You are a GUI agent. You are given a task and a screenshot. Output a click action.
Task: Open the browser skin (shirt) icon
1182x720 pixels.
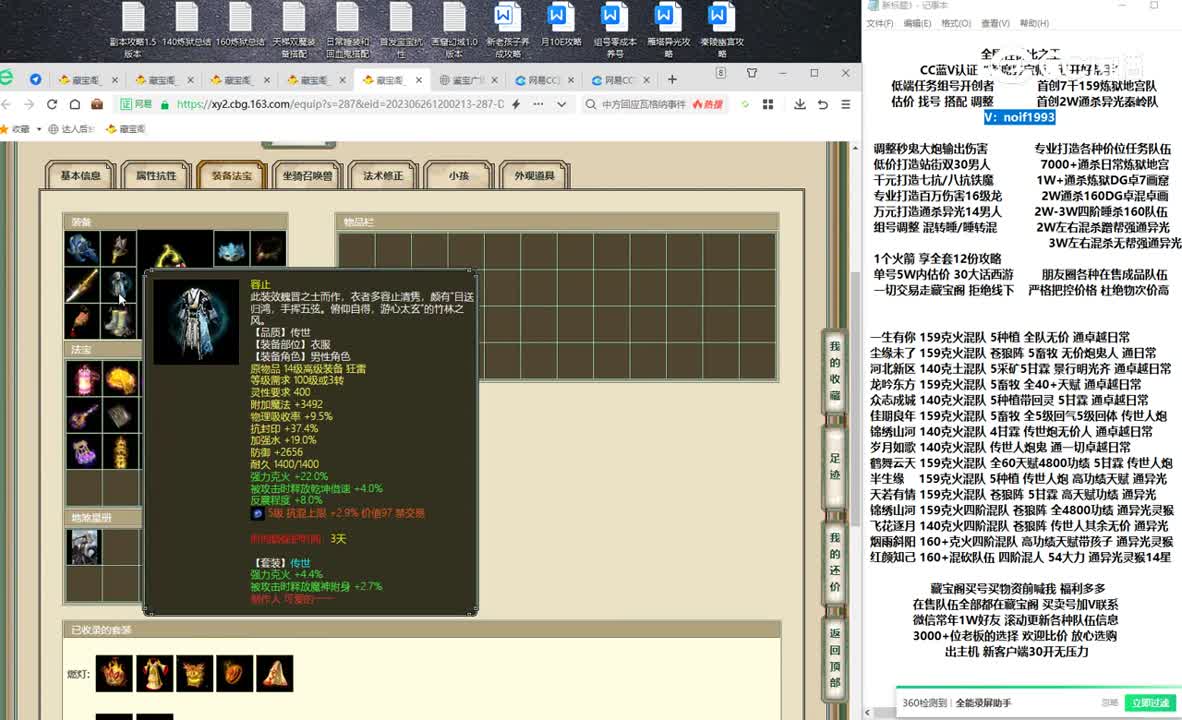click(x=752, y=73)
